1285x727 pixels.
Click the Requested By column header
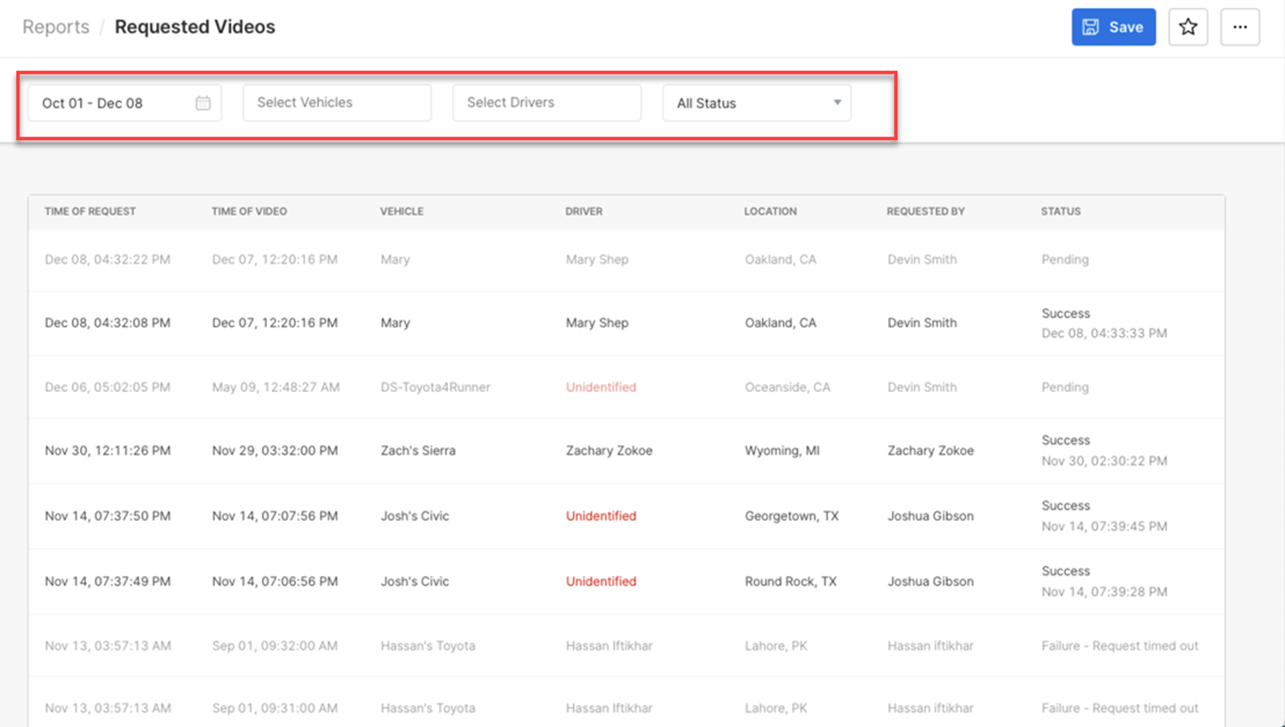925,212
